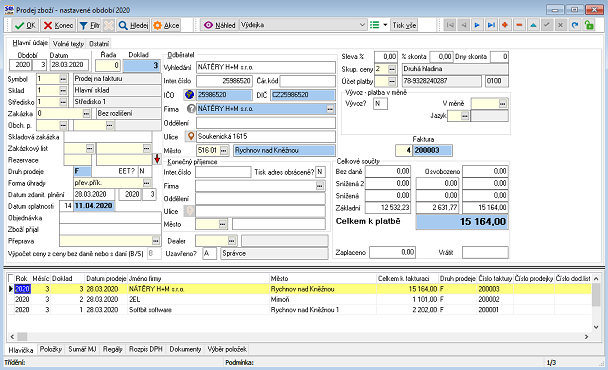Click the grid horizontal scrollbar right arrow

[586, 337]
